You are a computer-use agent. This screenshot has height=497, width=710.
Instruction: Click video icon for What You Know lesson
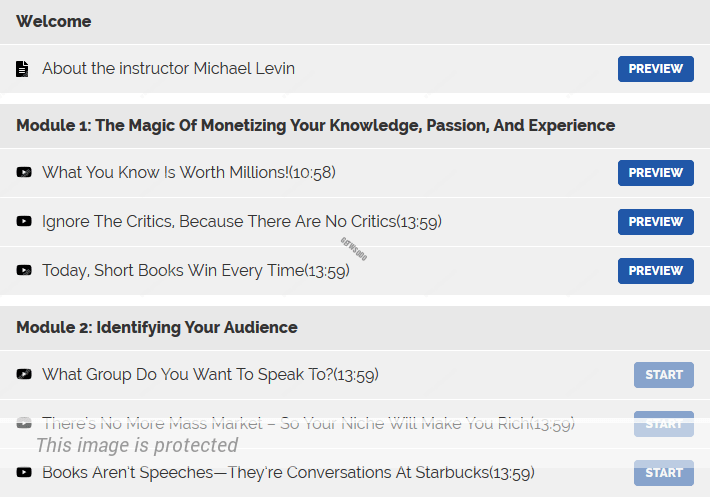[x=24, y=172]
